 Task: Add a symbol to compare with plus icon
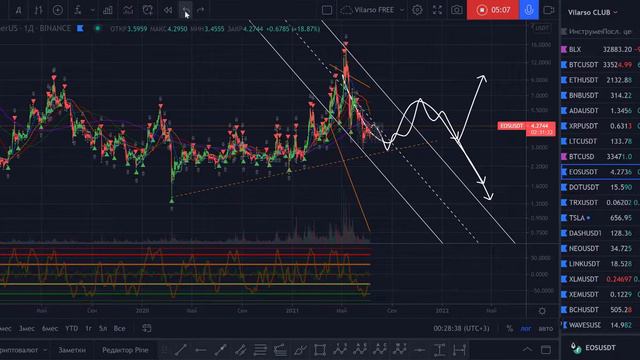click(x=58, y=10)
